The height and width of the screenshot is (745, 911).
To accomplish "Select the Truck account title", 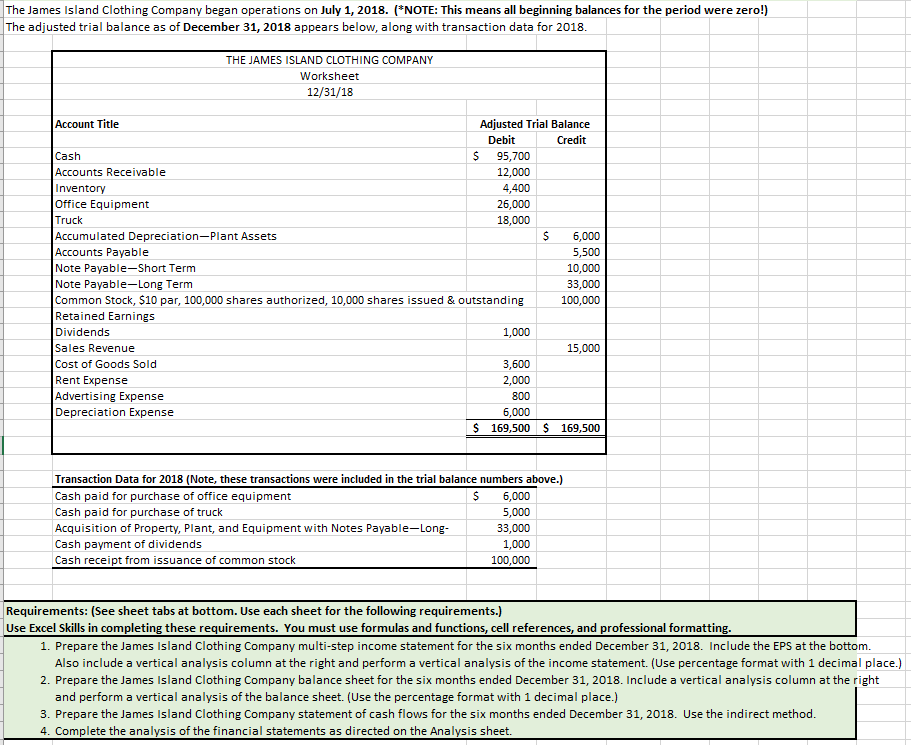I will [69, 220].
